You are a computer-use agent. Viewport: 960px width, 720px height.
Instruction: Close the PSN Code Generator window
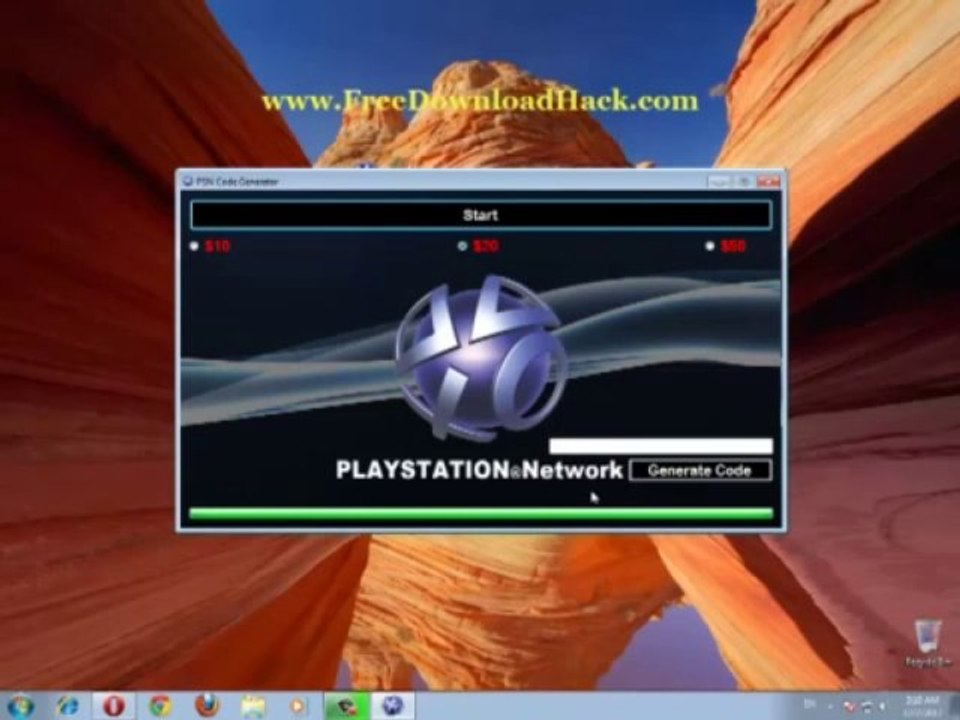pyautogui.click(x=768, y=182)
